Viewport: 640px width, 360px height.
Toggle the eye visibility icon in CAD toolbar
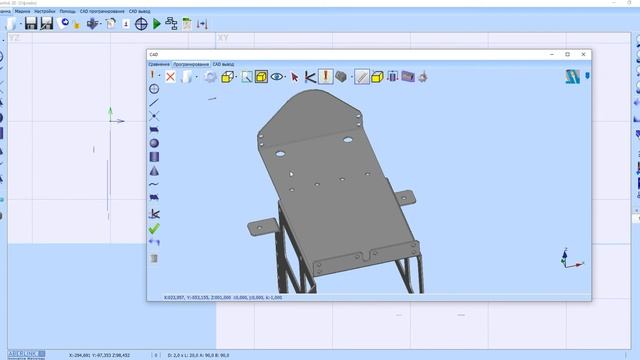tap(277, 76)
